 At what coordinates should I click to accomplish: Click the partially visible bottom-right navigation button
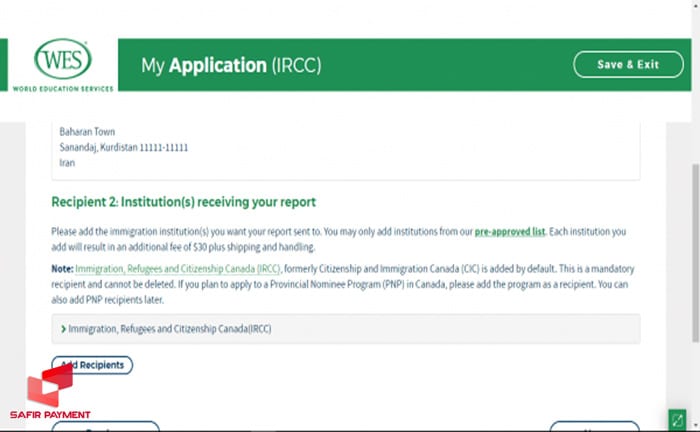coord(594,427)
